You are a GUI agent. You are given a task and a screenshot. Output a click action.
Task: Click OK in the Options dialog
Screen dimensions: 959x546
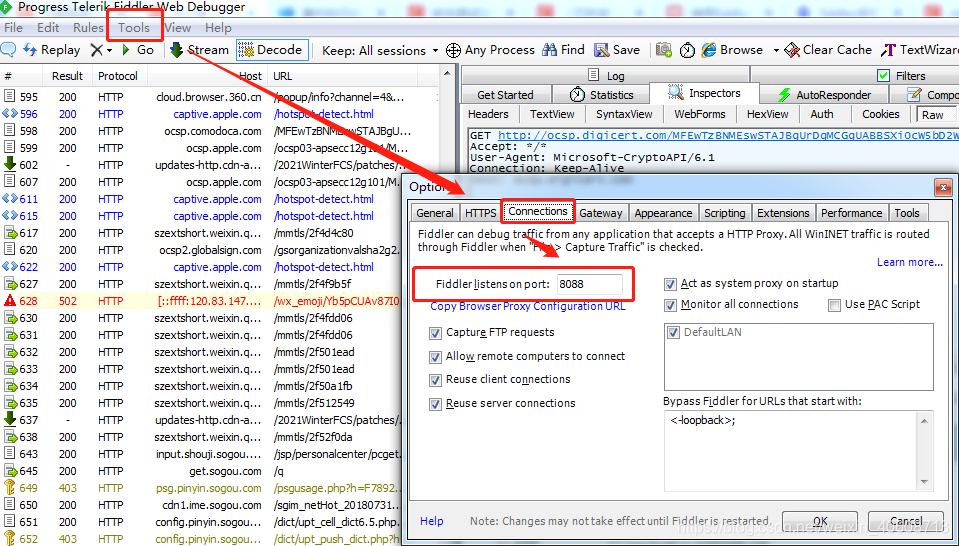[820, 522]
